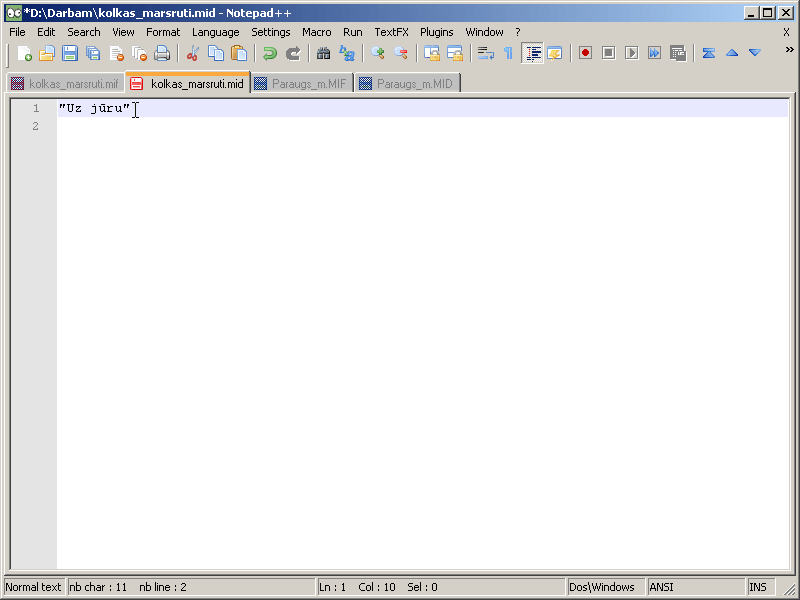Cut selection with scissors icon
Image resolution: width=800 pixels, height=600 pixels.
tap(193, 53)
